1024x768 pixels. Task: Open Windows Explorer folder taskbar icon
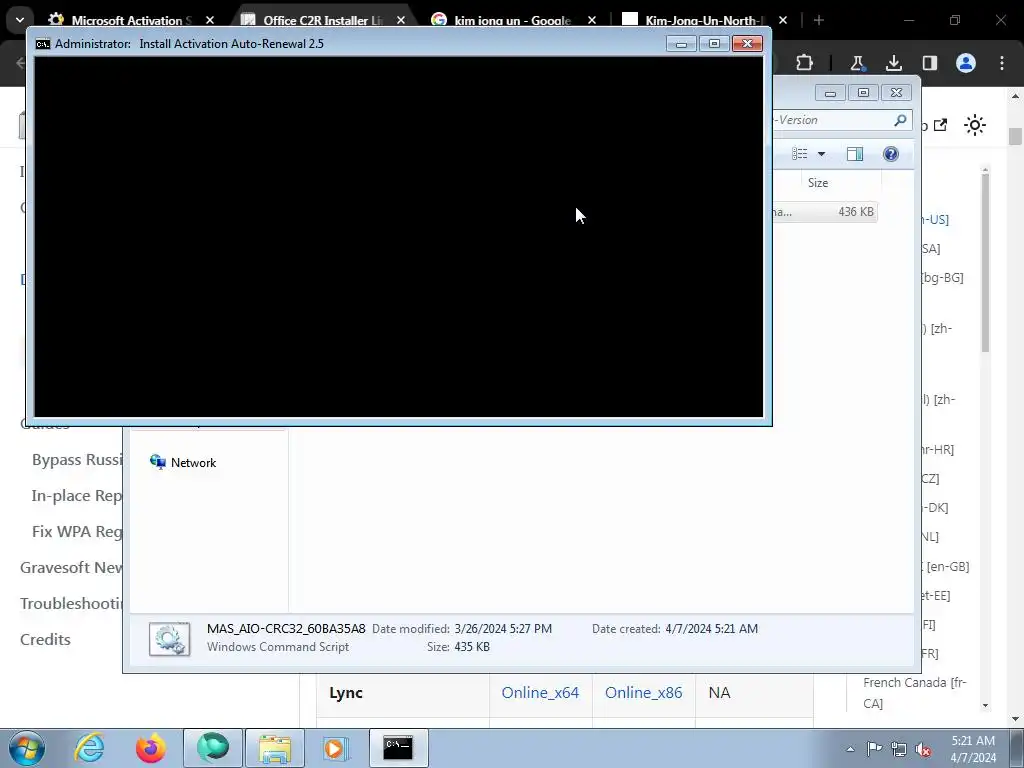275,748
